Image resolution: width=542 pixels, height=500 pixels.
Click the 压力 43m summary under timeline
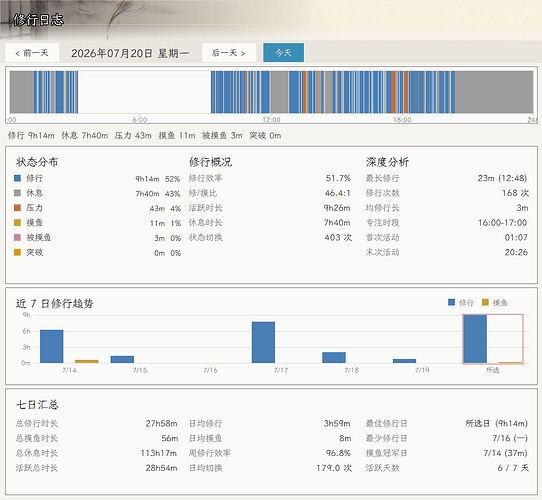[x=133, y=136]
